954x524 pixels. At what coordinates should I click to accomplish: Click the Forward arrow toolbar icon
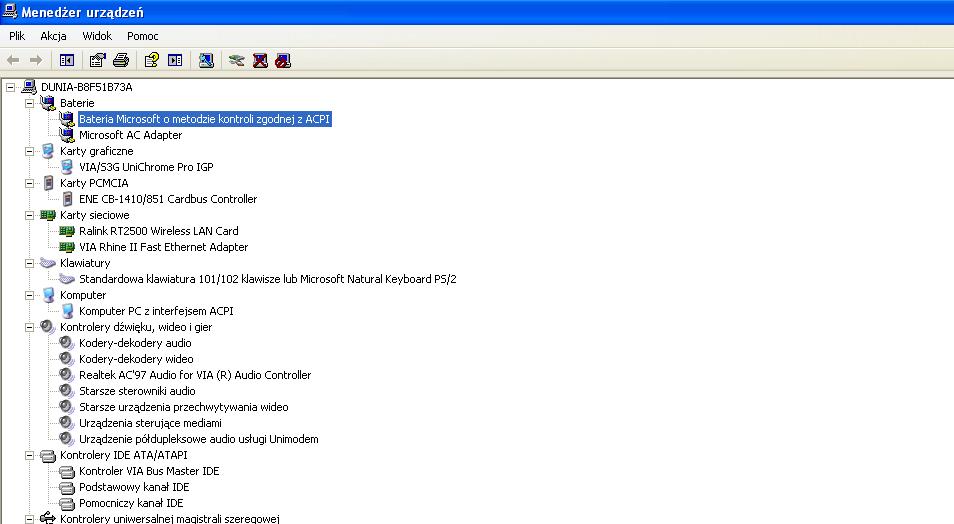(x=36, y=60)
